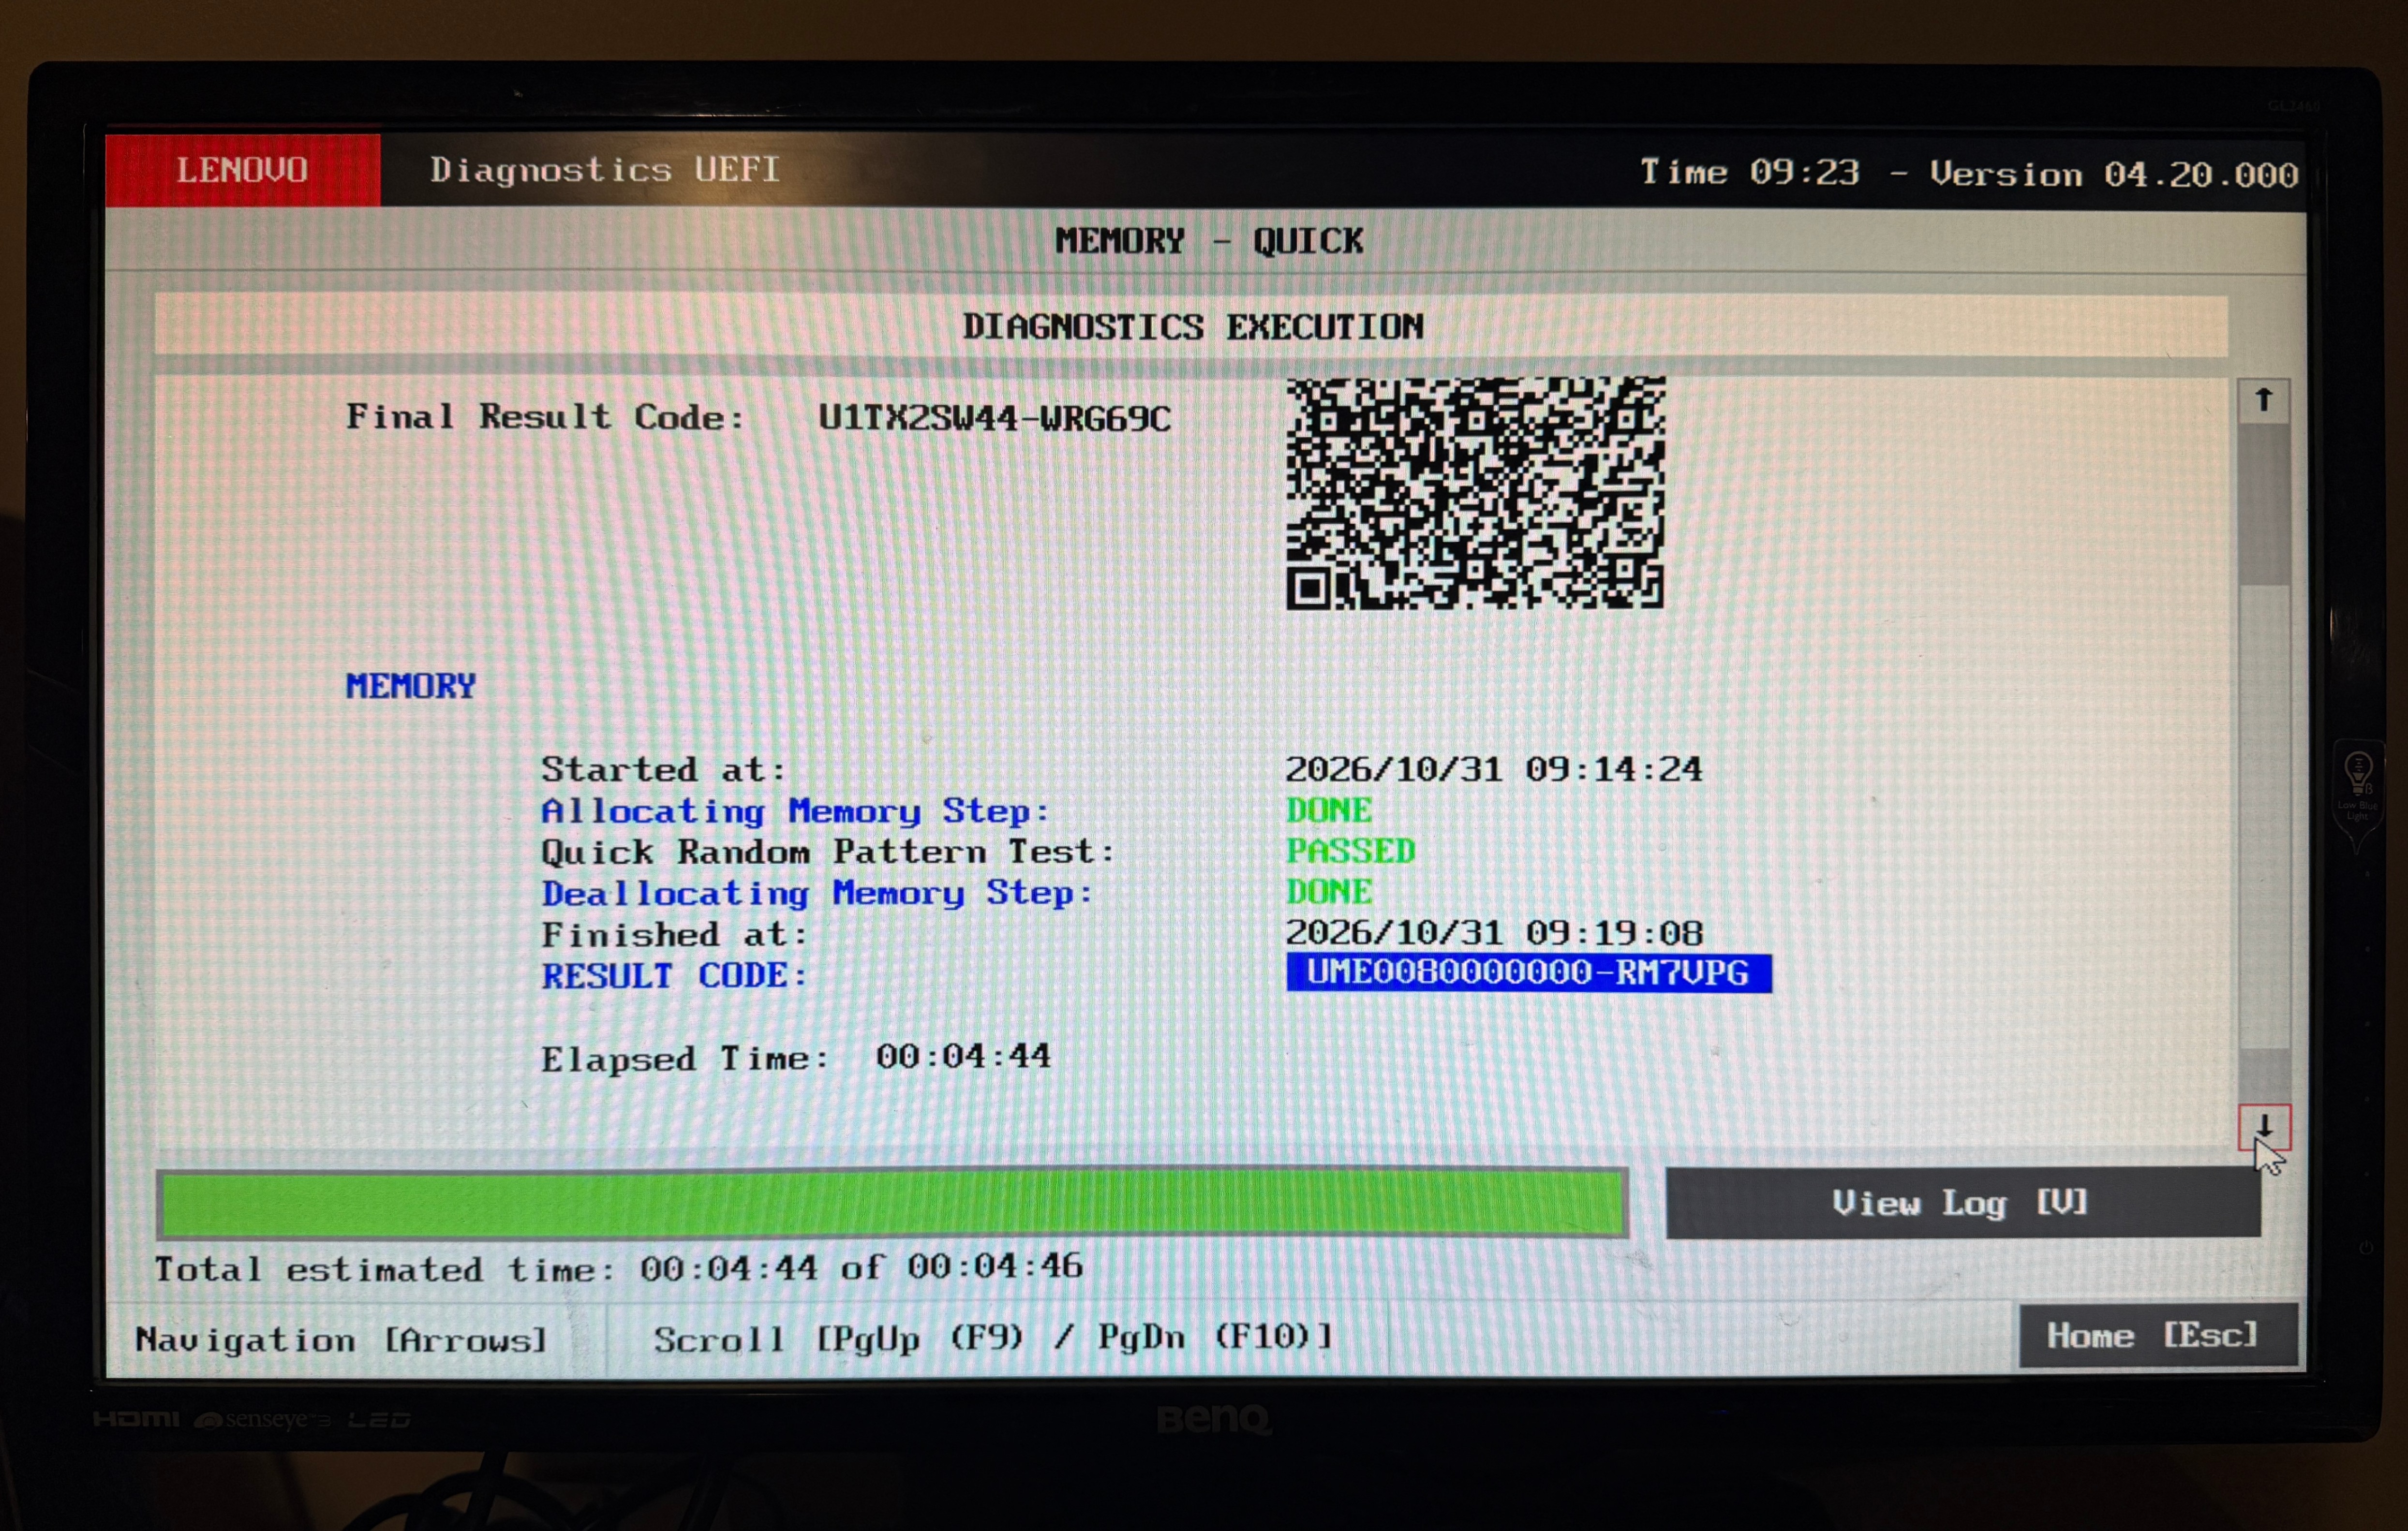Click the Scroll PgUp/PgDn hint
The width and height of the screenshot is (2408, 1531).
pyautogui.click(x=994, y=1338)
